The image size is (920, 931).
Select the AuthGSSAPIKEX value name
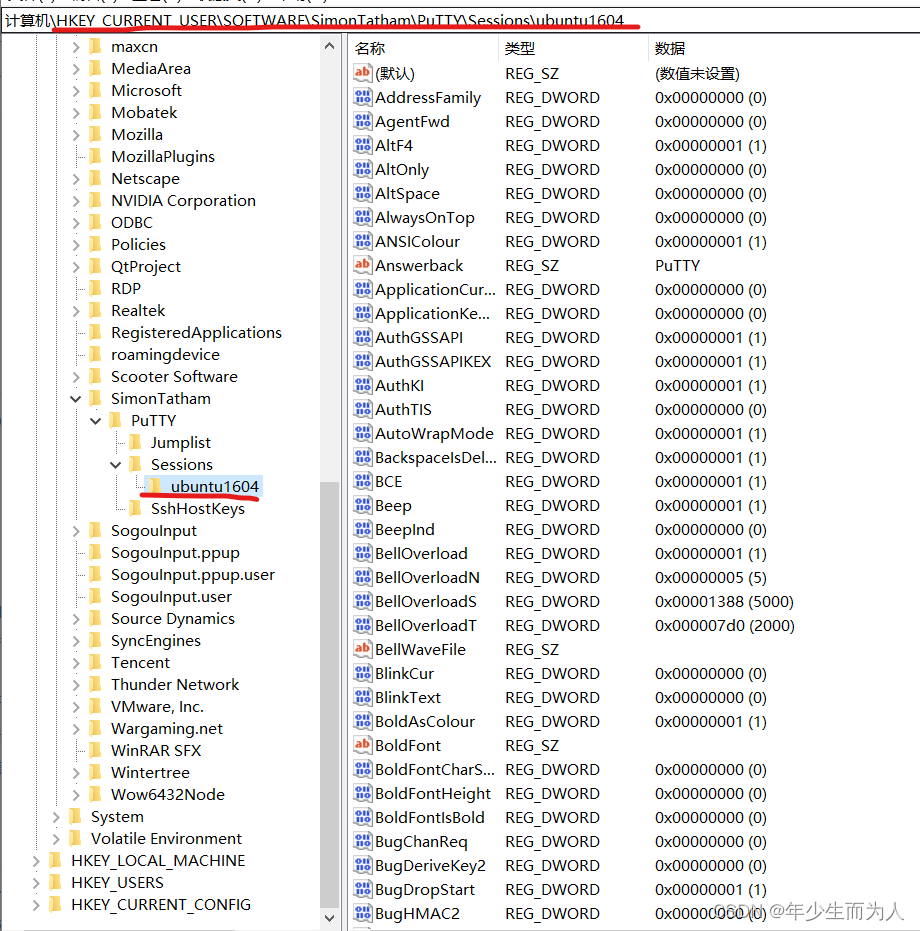coord(433,362)
